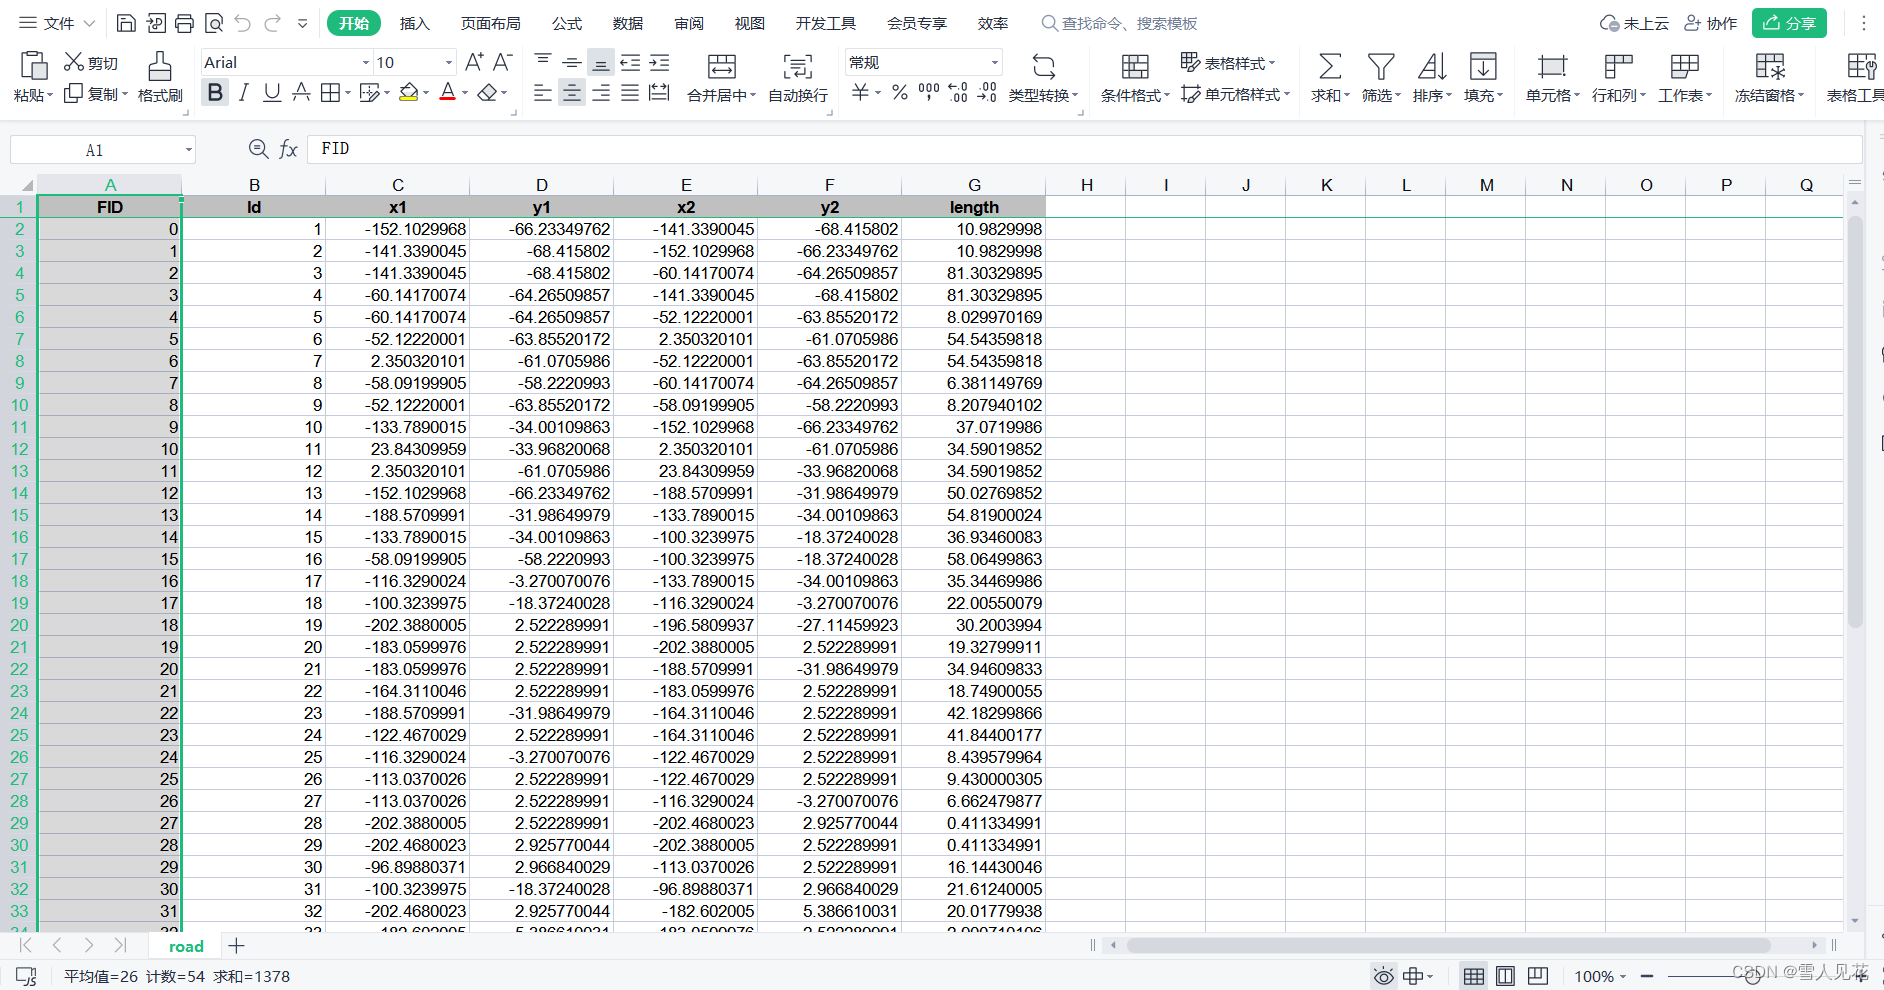Click the green Share (分享) button
1884x990 pixels.
[x=1789, y=23]
